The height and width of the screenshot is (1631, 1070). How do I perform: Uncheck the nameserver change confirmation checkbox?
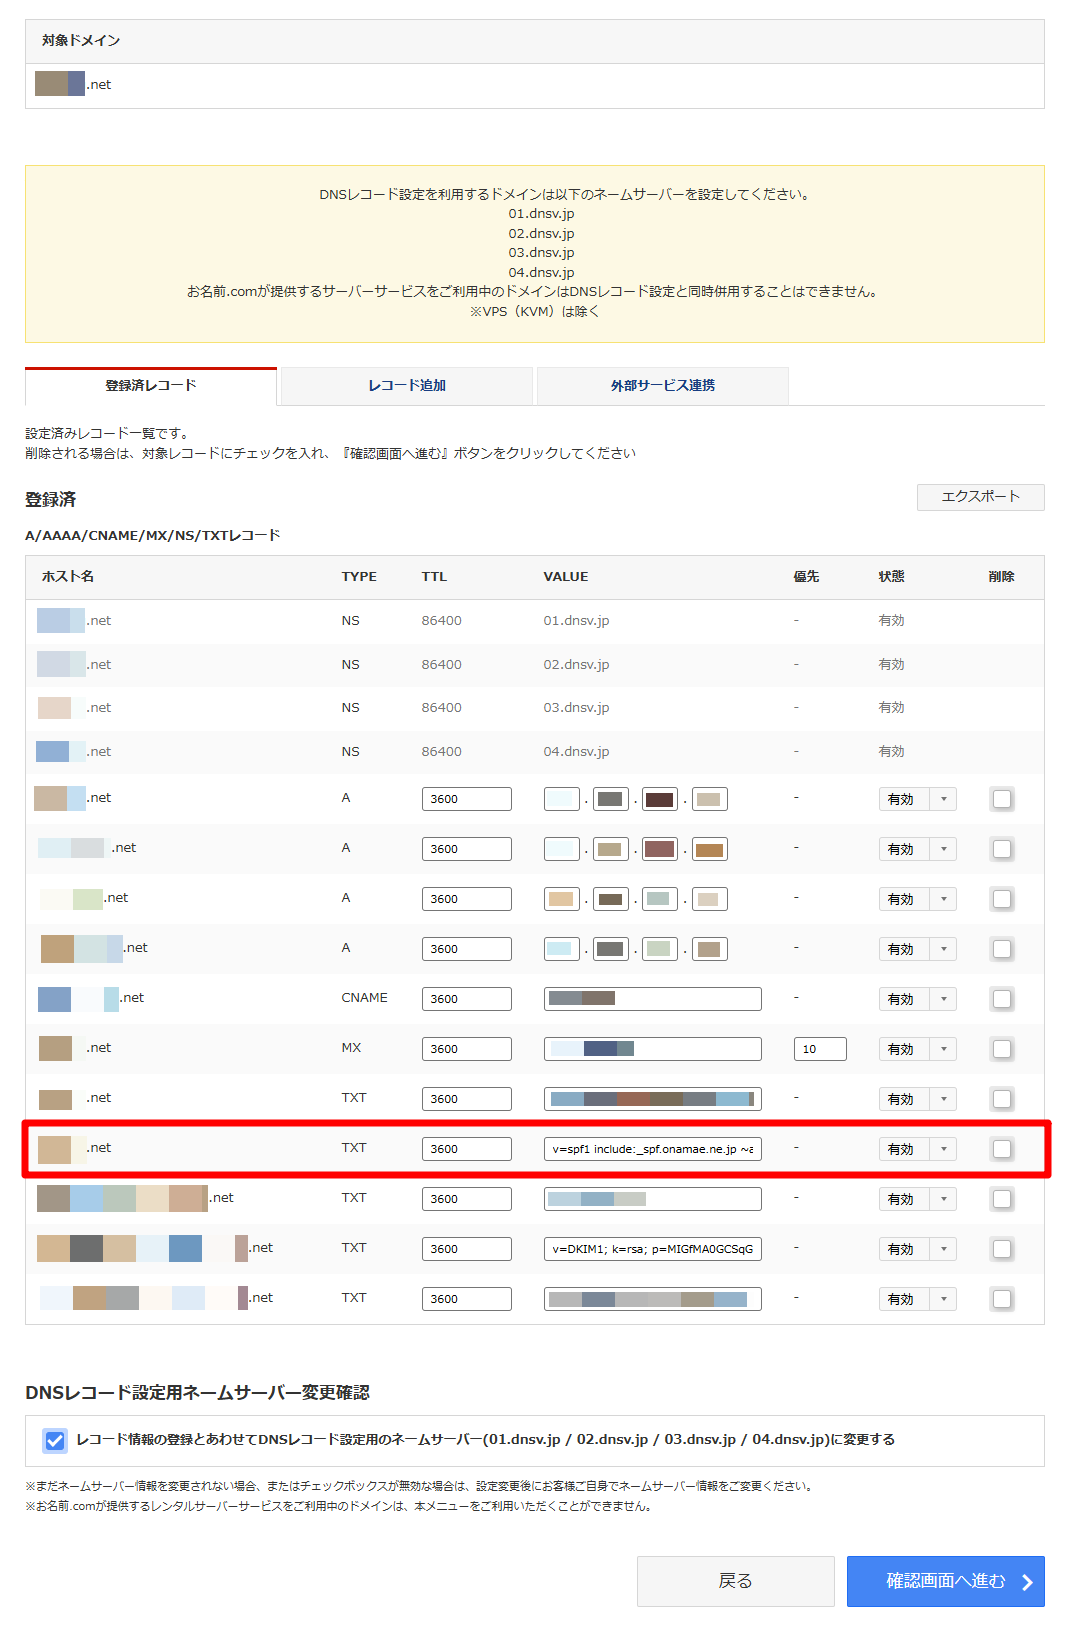(55, 1440)
